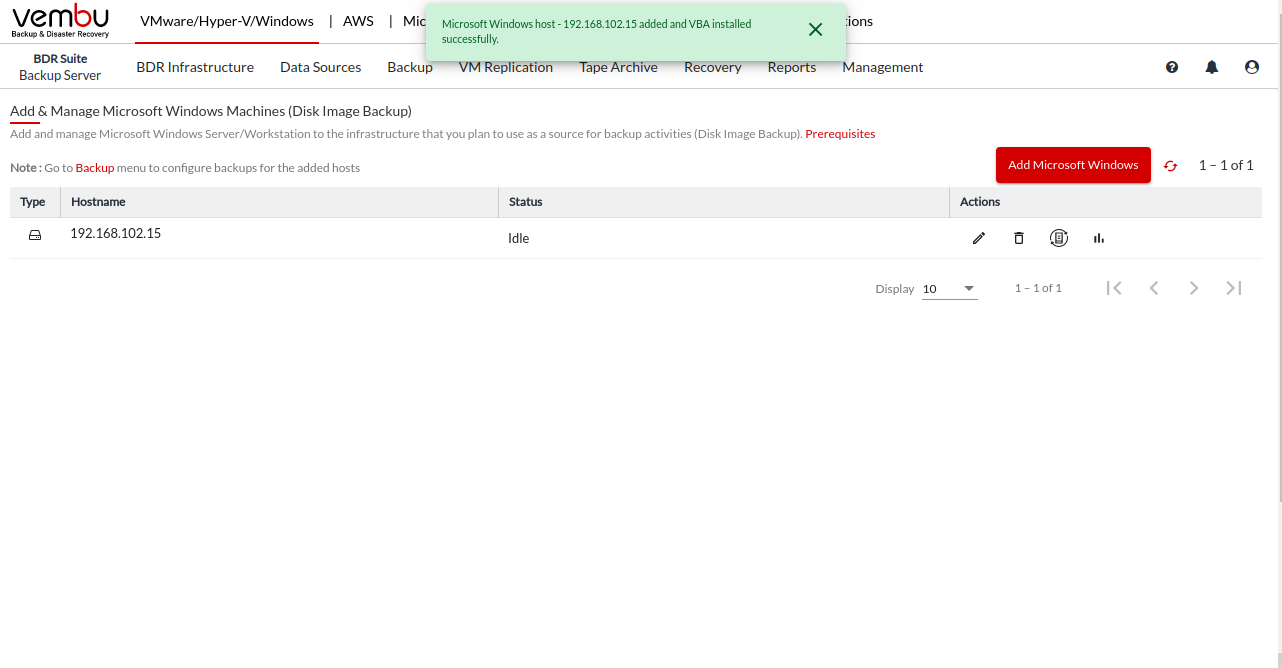Screen dimensions: 1282x668
Task: Dismiss the success notification banner
Action: point(815,30)
